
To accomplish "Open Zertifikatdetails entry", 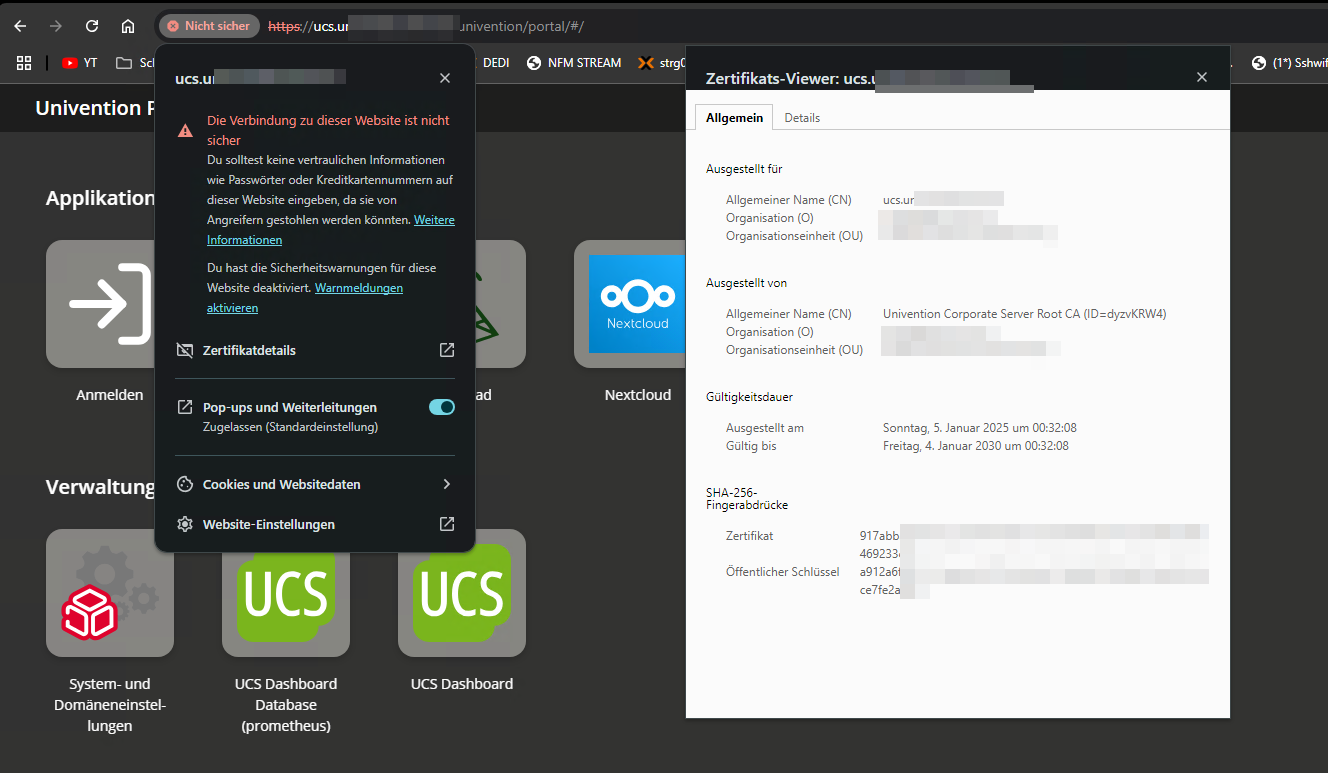I will coord(315,350).
